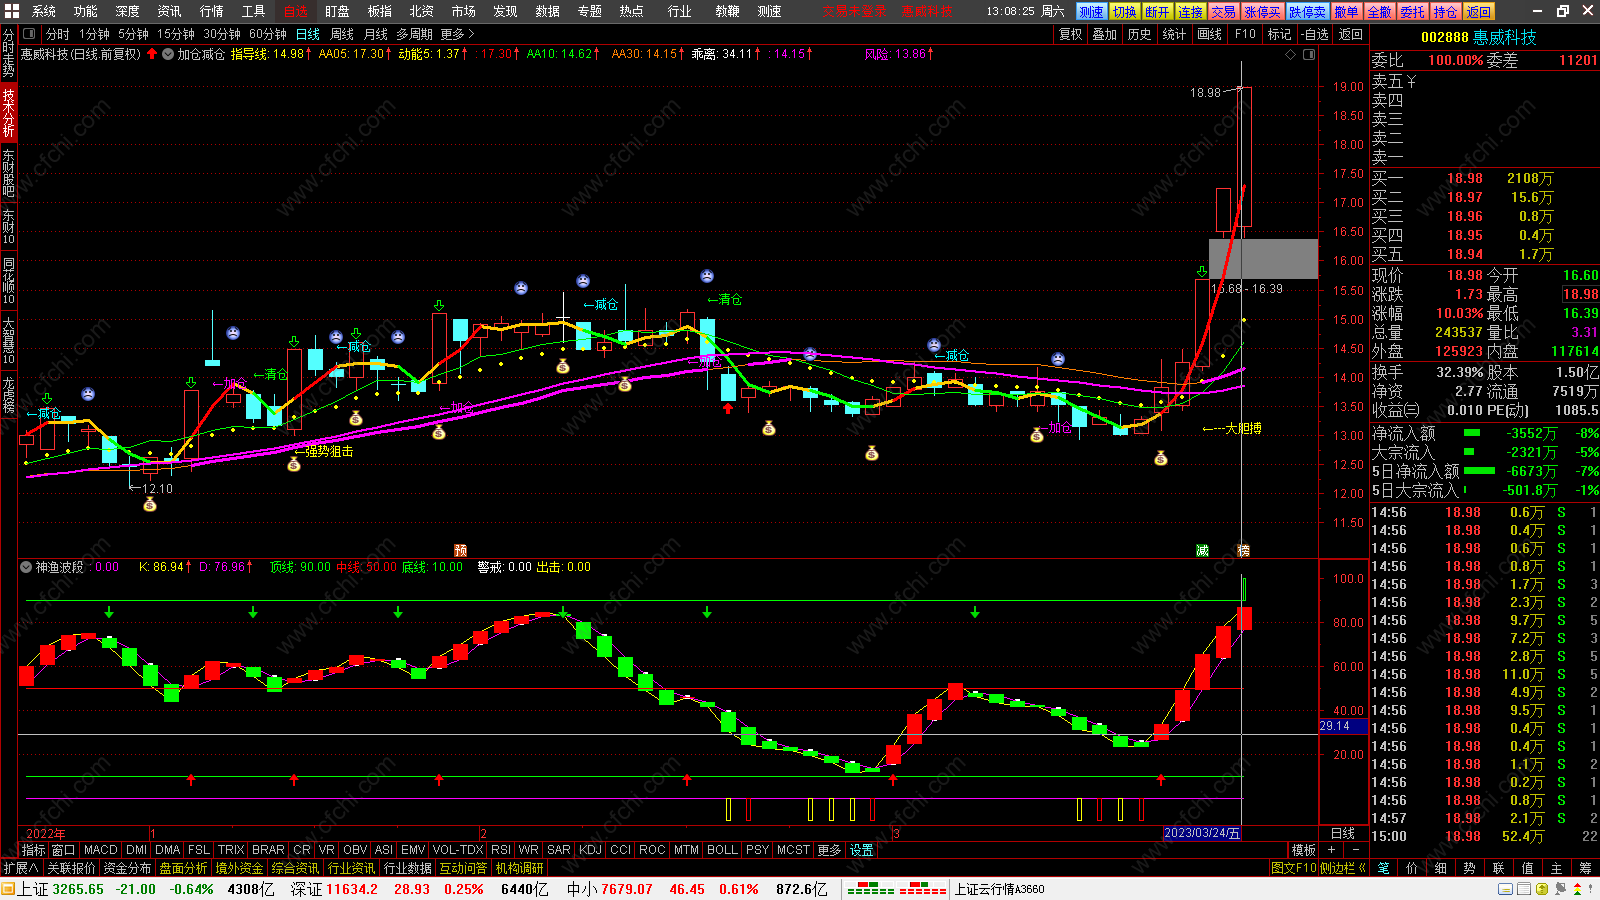Select the 日线 daily period
Image resolution: width=1600 pixels, height=900 pixels.
(x=308, y=34)
